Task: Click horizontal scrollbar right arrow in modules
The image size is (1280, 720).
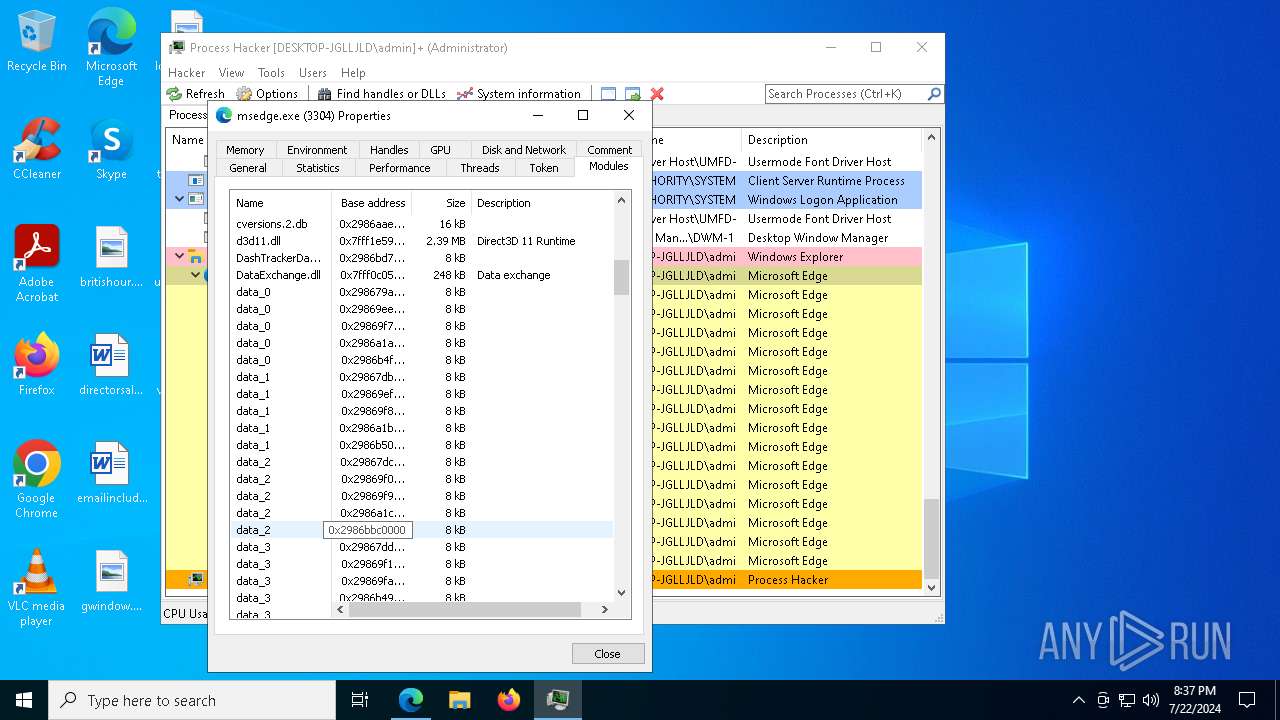Action: (604, 609)
